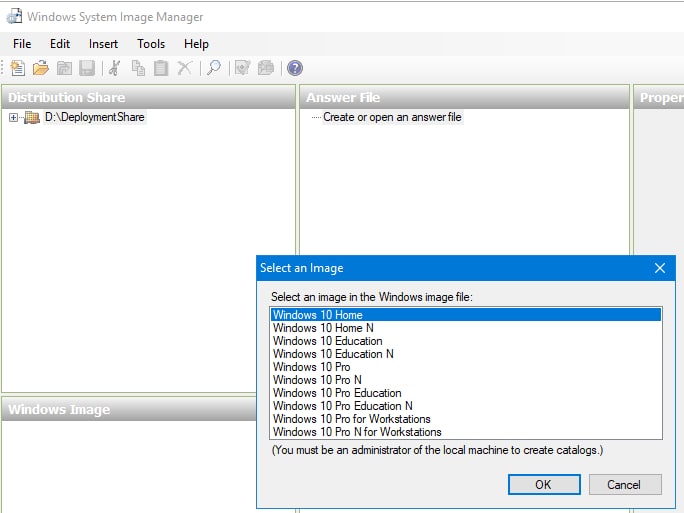Viewport: 684px width, 513px height.
Task: Select D:\DeploymentShare in Distribution Share
Action: [x=95, y=117]
